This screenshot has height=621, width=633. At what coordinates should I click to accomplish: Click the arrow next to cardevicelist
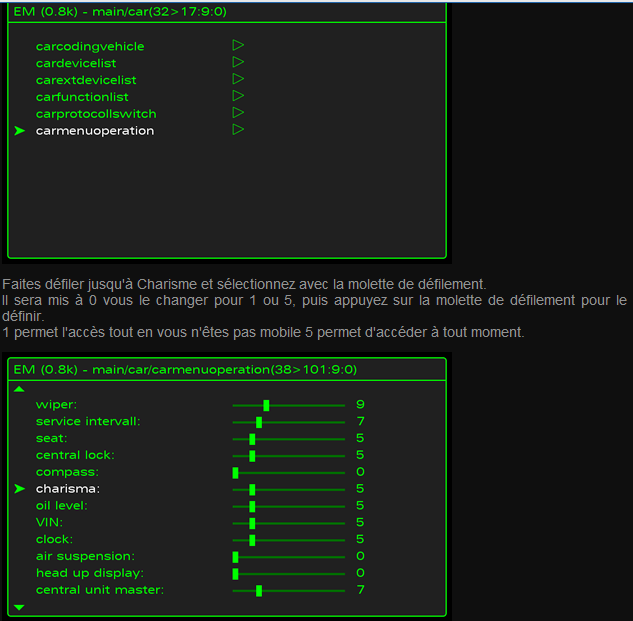pyautogui.click(x=238, y=62)
